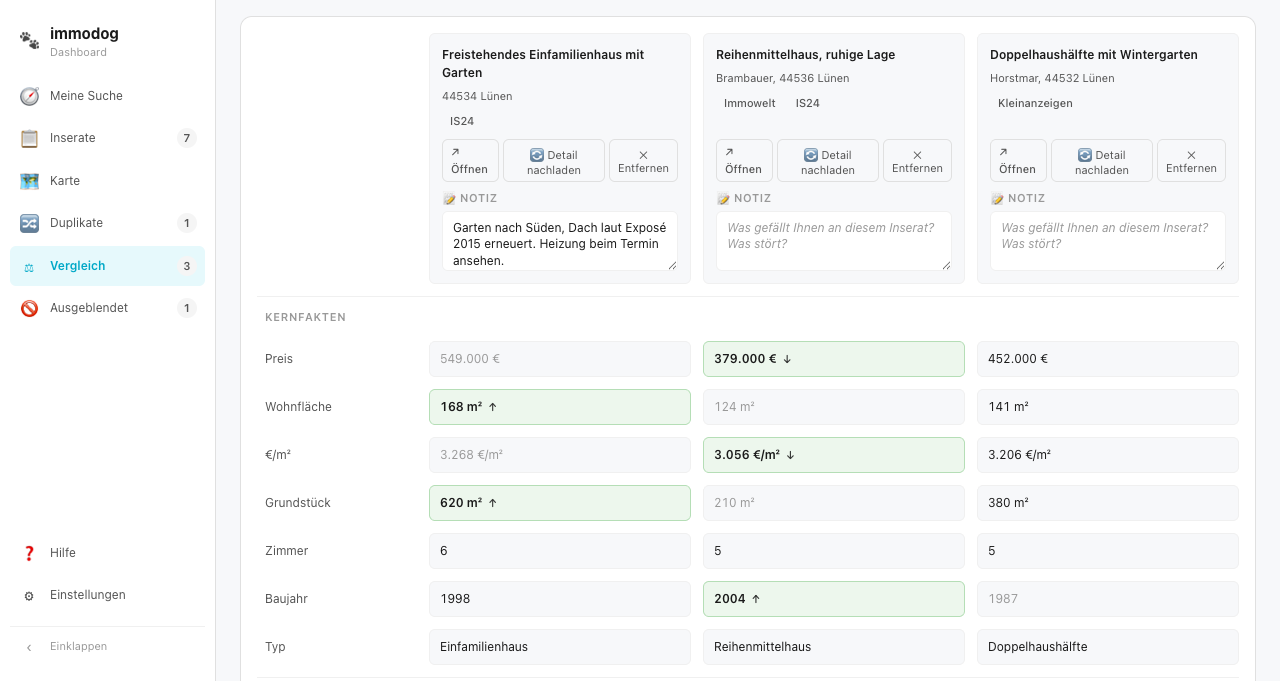Click the 380 m² Grundstück cell

[x=1108, y=503]
